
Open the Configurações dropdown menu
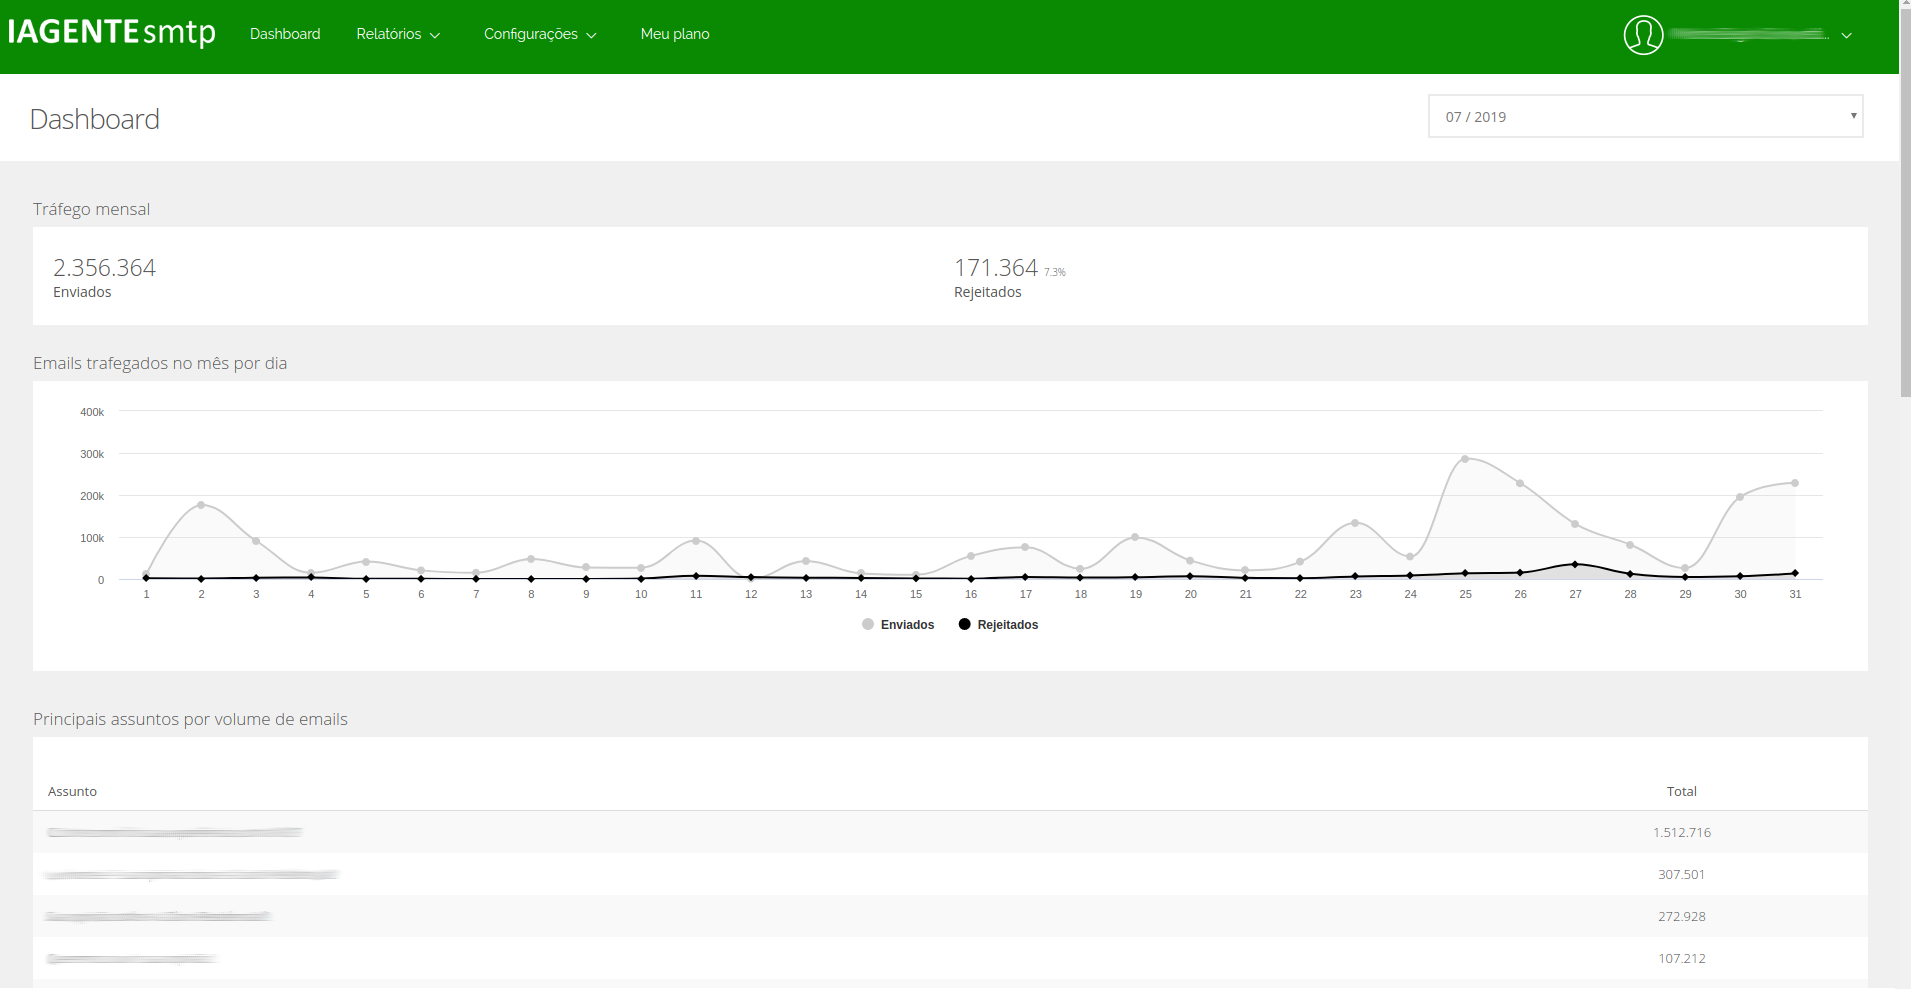click(x=539, y=33)
